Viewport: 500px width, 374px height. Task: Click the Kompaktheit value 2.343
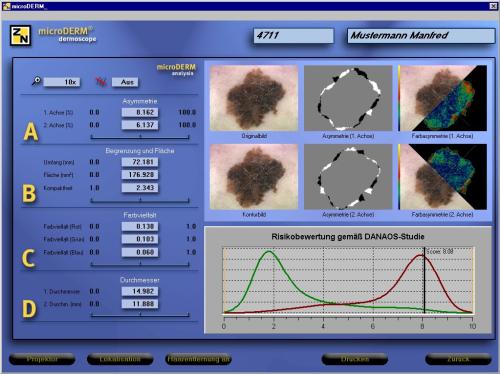(x=140, y=188)
